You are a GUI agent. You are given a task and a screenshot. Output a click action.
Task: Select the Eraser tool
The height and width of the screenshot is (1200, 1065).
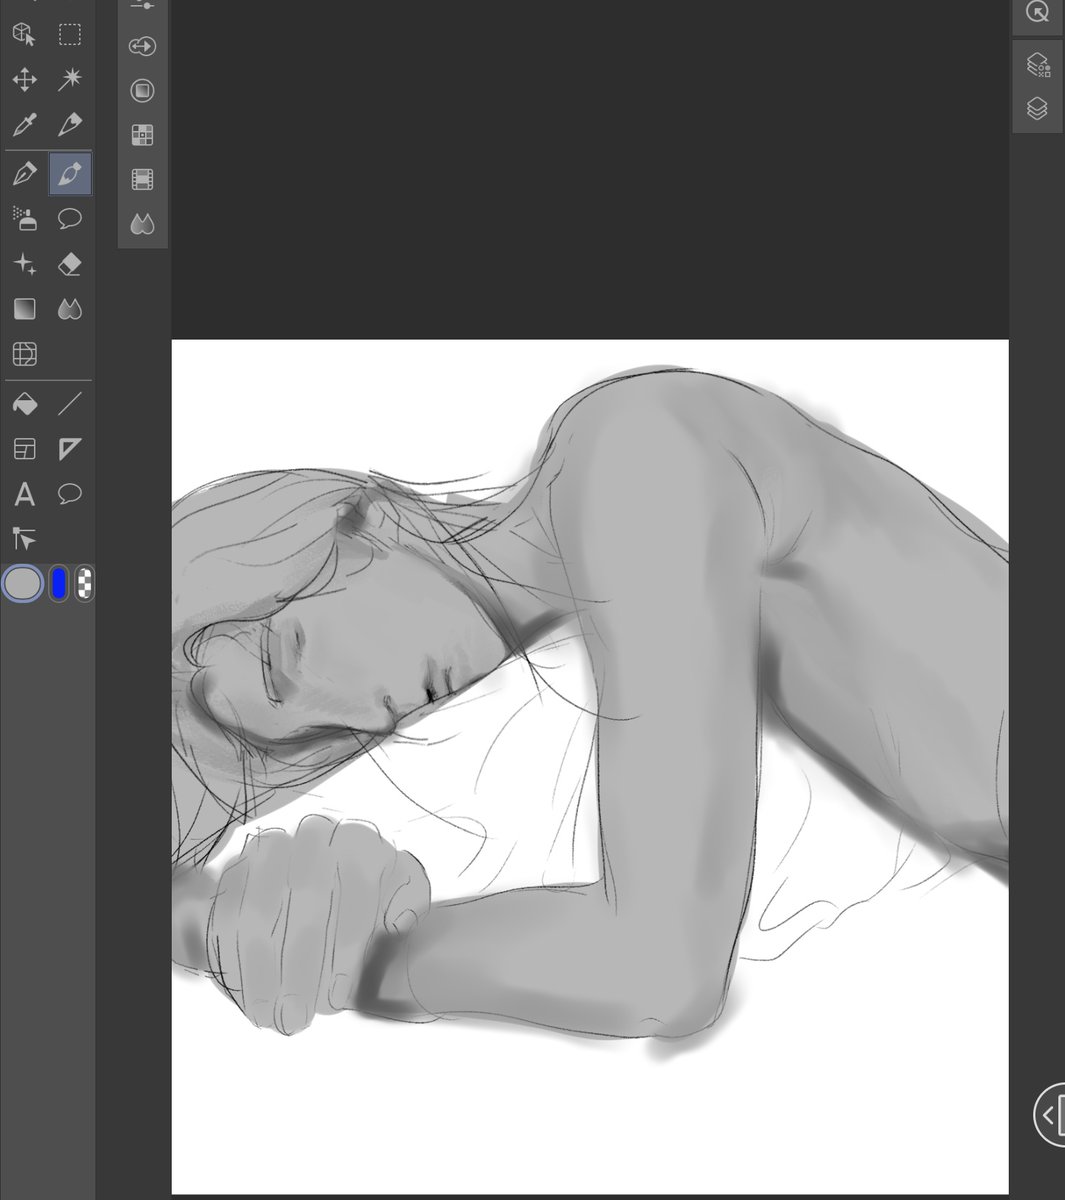coord(70,264)
